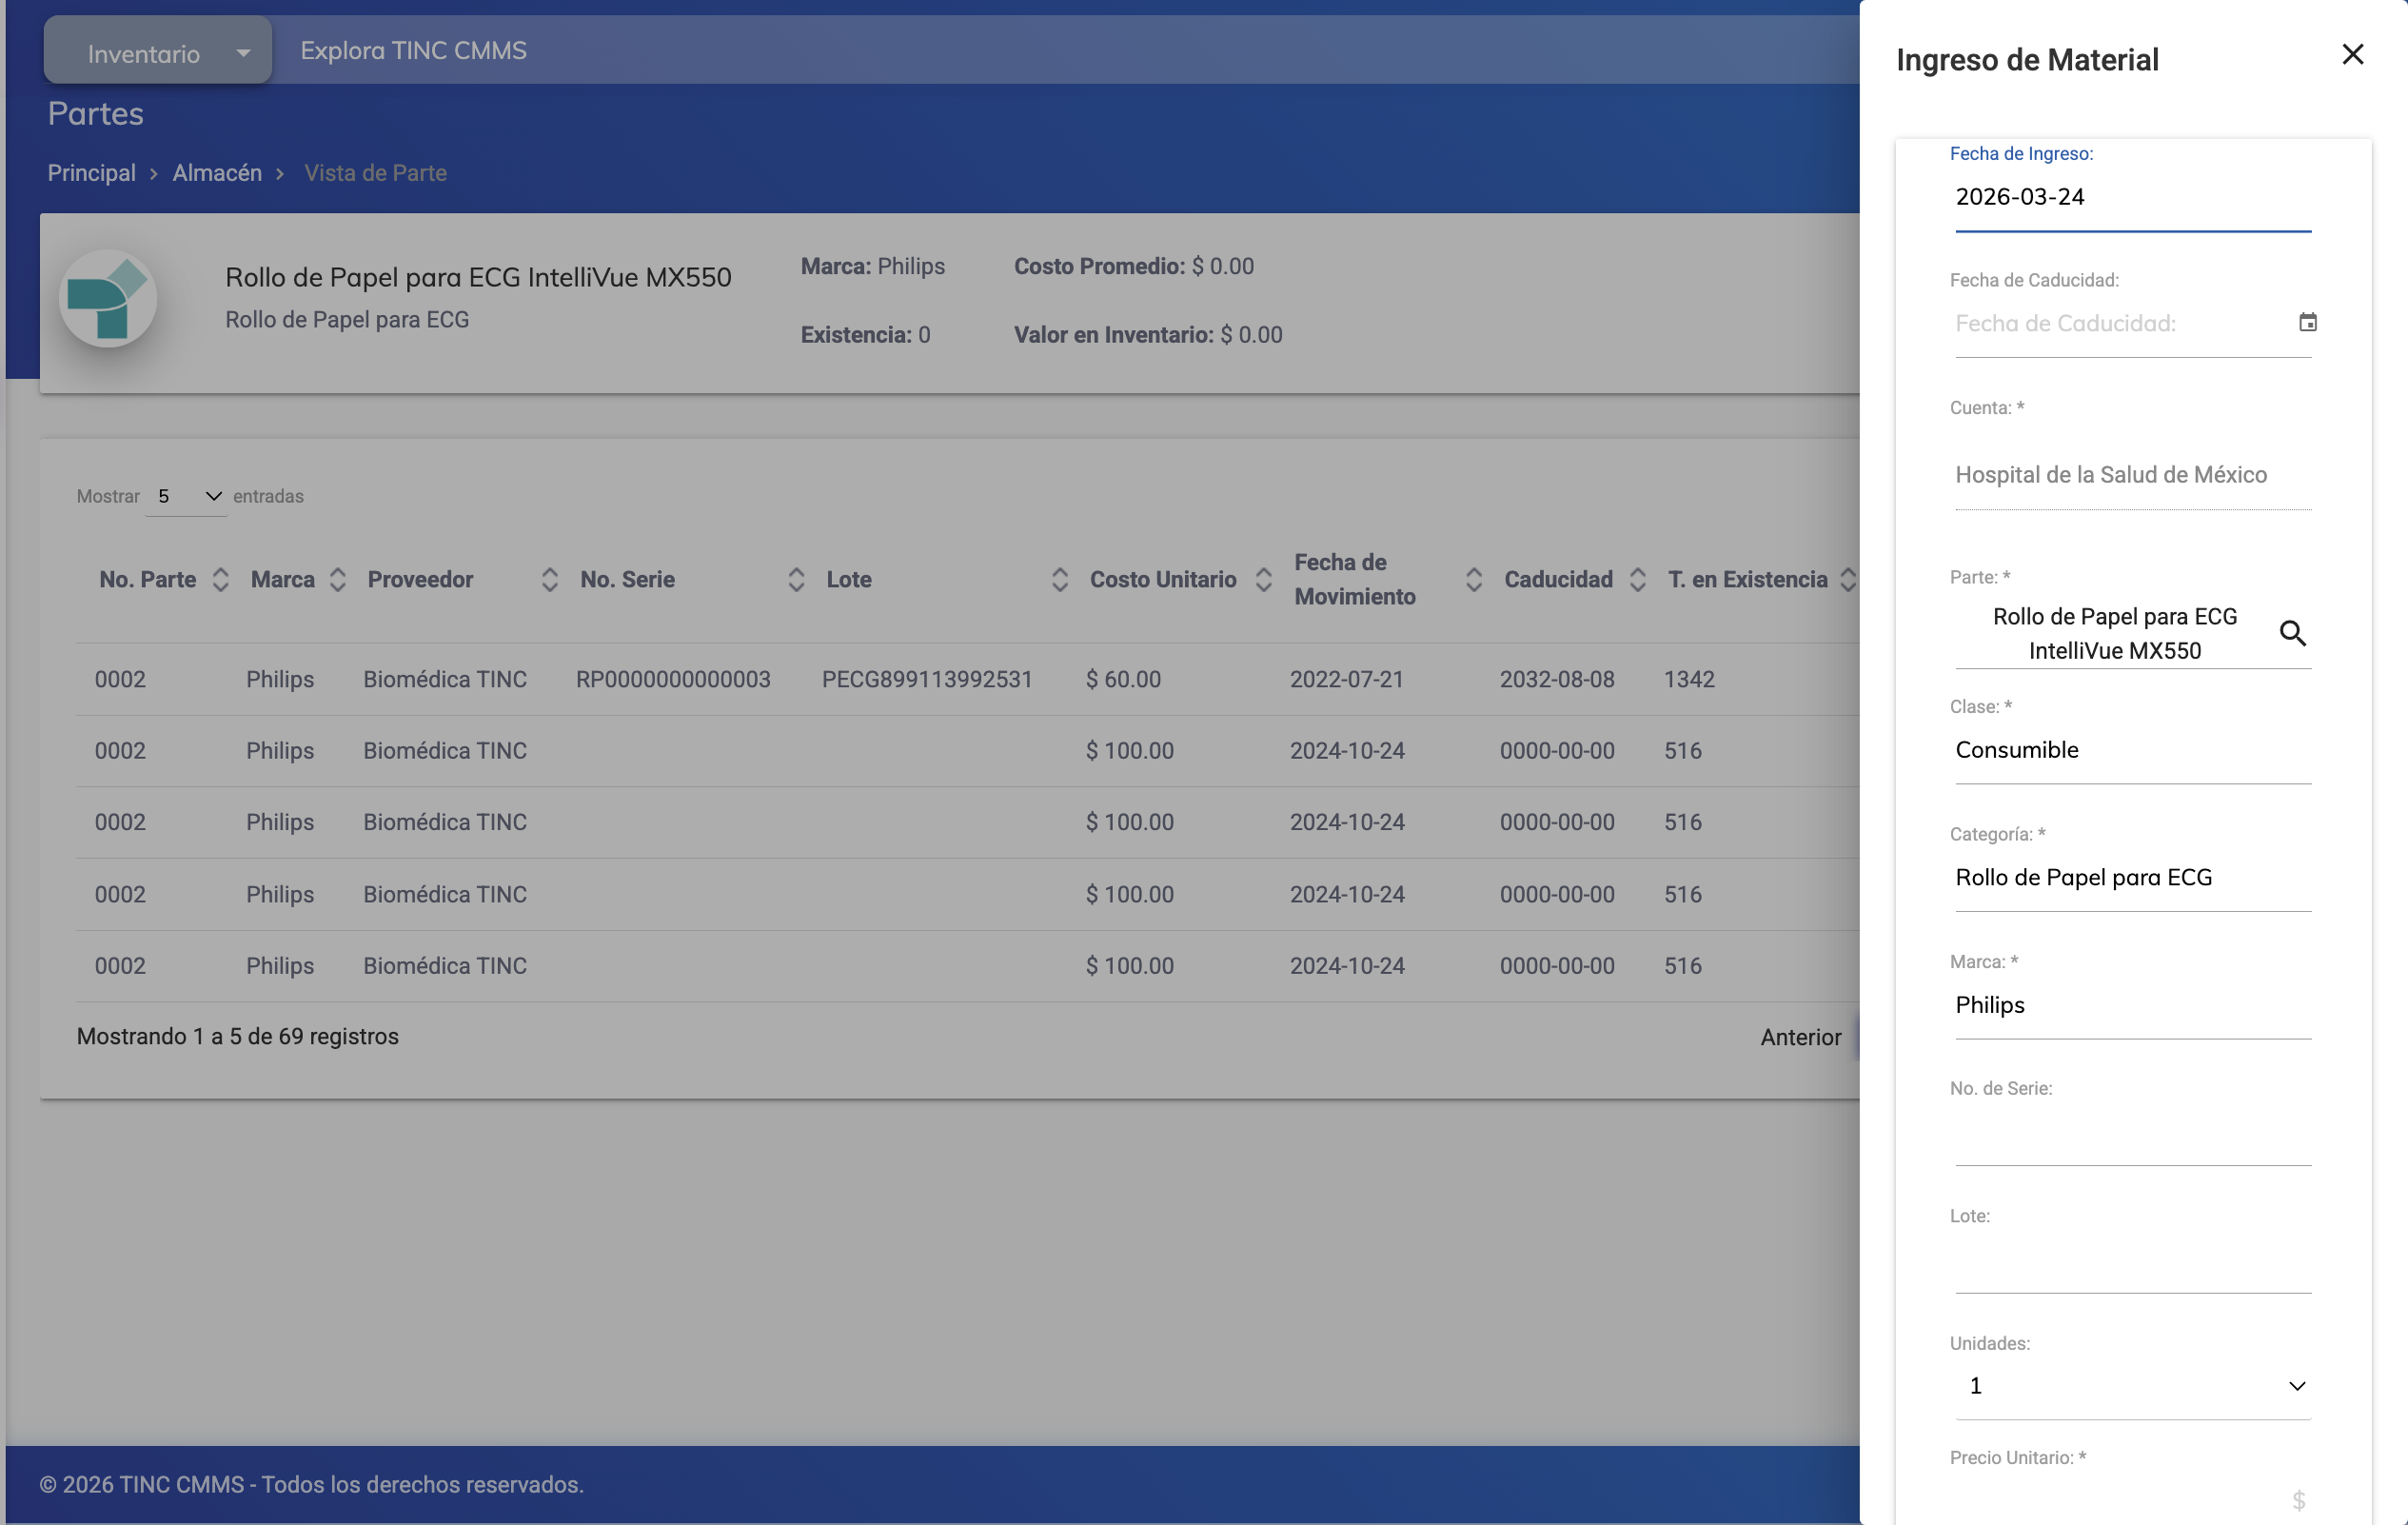The width and height of the screenshot is (2408, 1525).
Task: Click the Fecha de Ingreso date field
Action: tap(2132, 198)
